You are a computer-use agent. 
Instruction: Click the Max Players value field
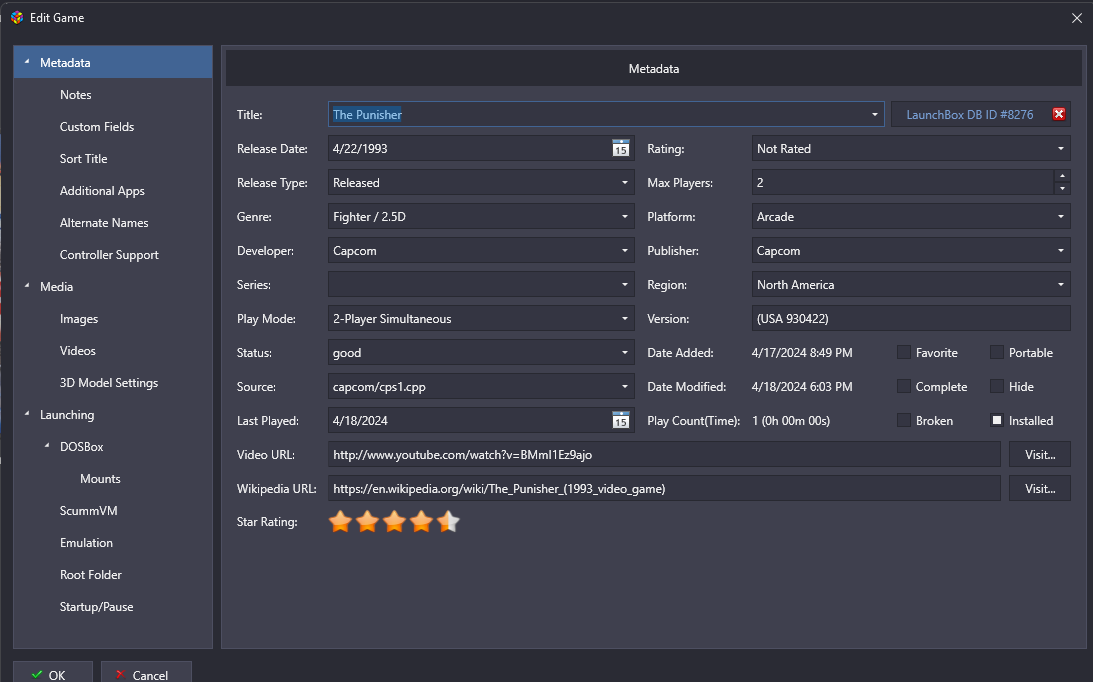[903, 183]
